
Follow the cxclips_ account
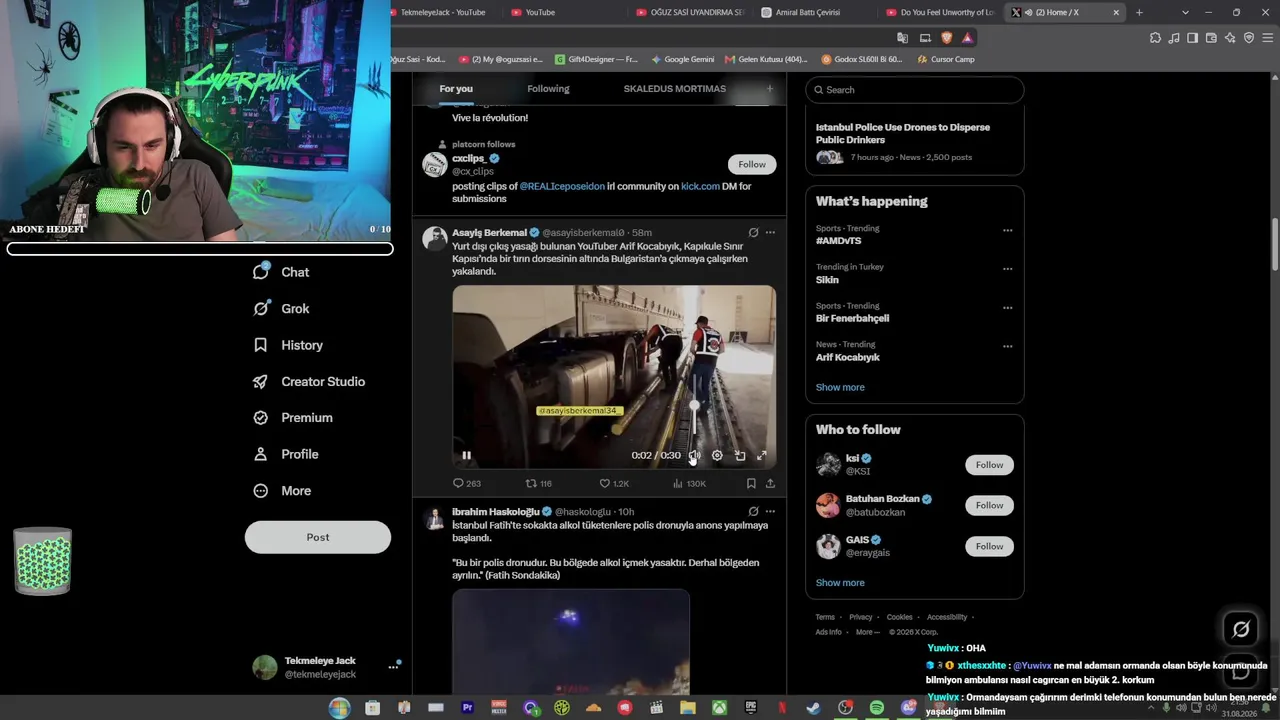752,164
